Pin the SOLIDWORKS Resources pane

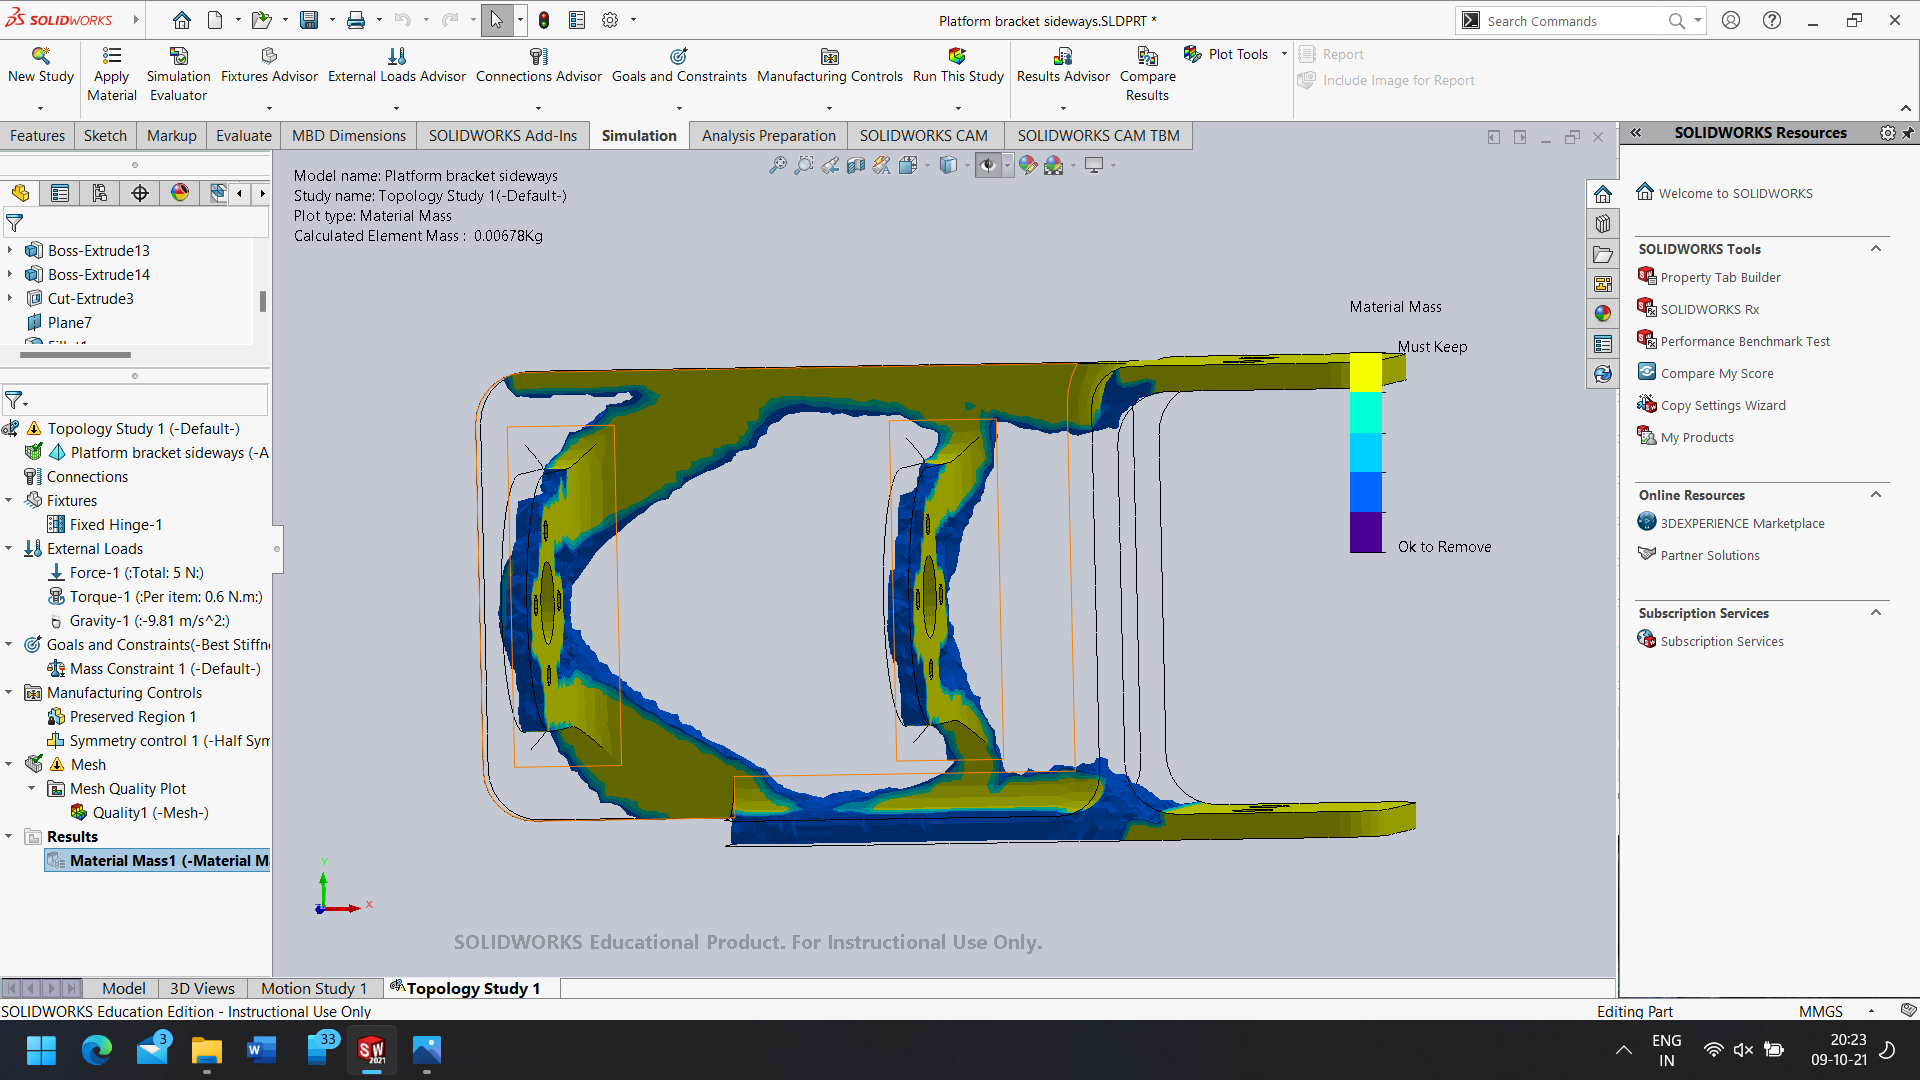pos(1907,133)
